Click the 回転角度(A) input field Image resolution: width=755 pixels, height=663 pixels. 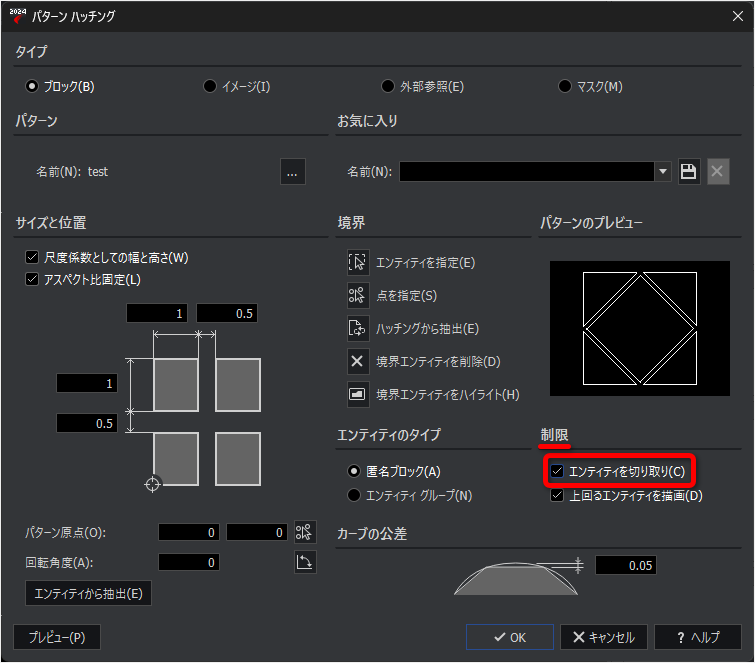click(x=189, y=562)
